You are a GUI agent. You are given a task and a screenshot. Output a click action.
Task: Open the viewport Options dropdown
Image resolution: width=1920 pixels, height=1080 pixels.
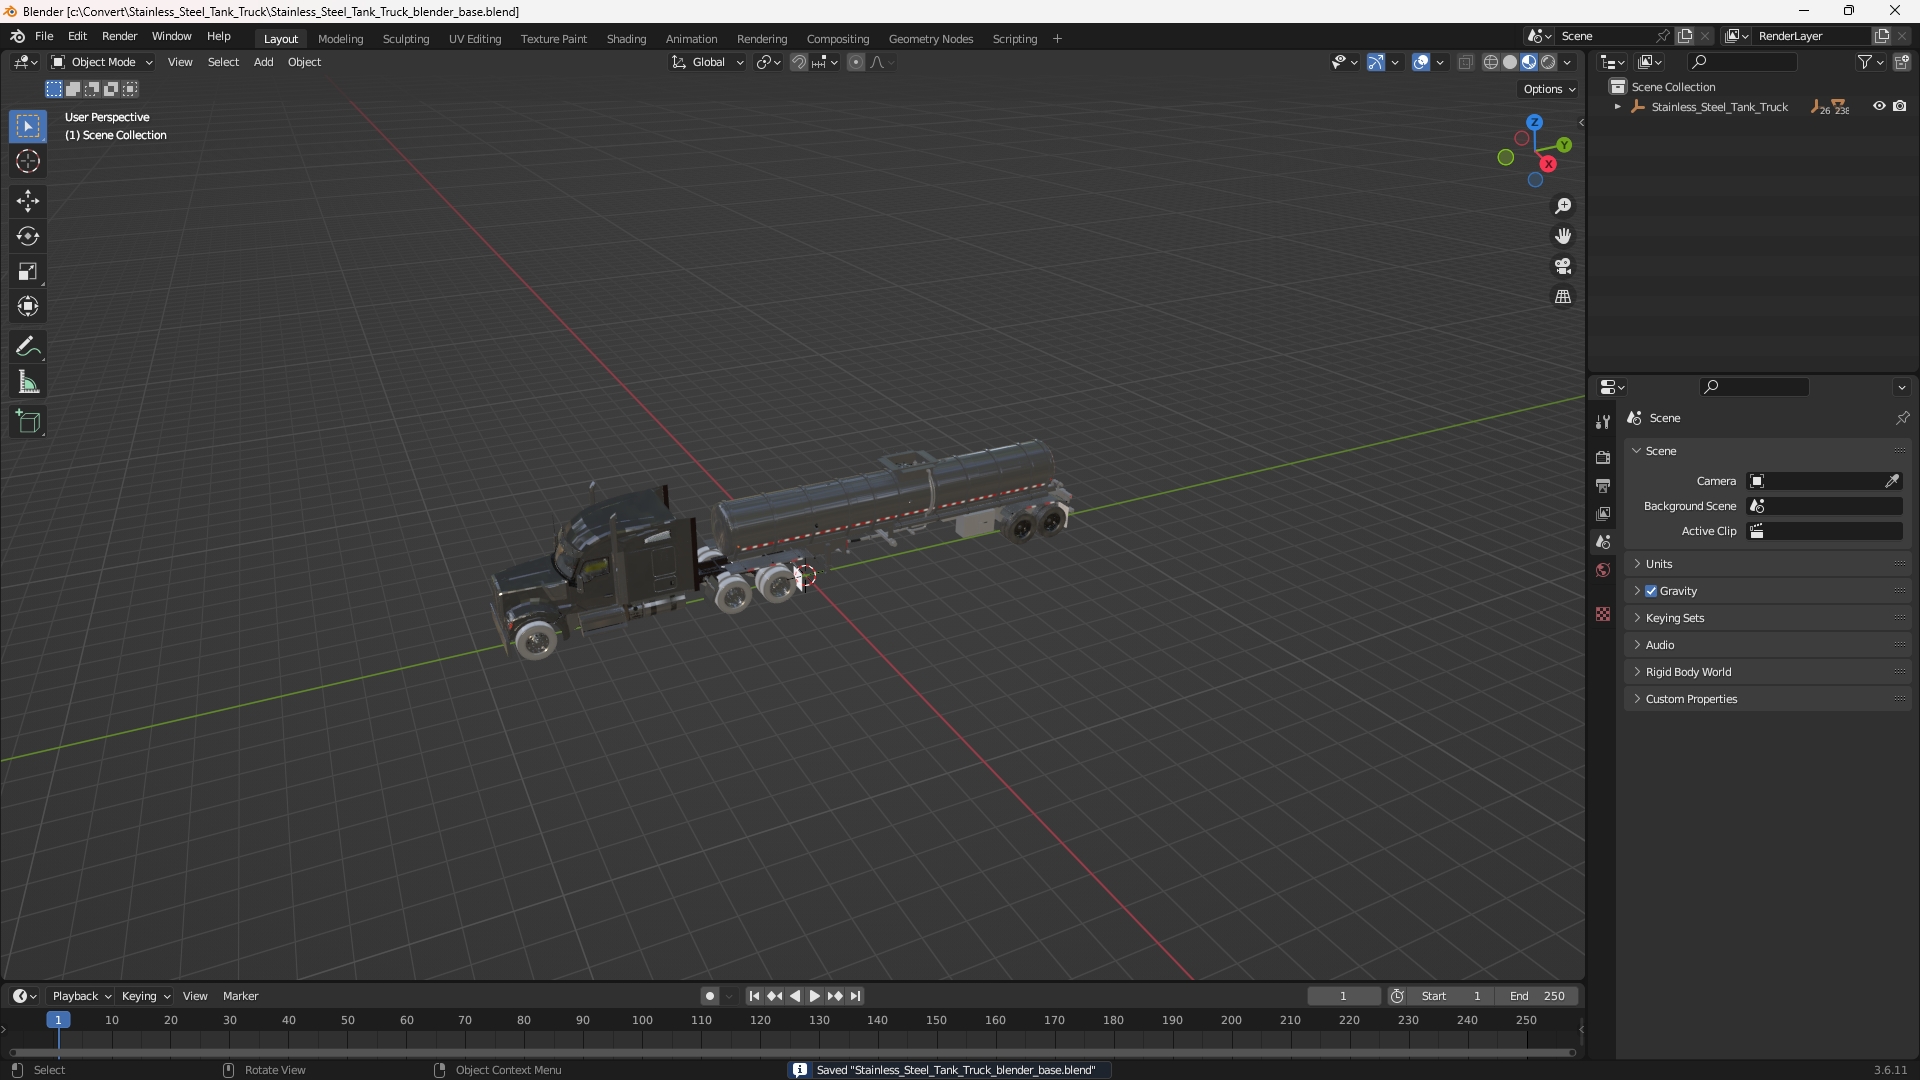(1548, 89)
